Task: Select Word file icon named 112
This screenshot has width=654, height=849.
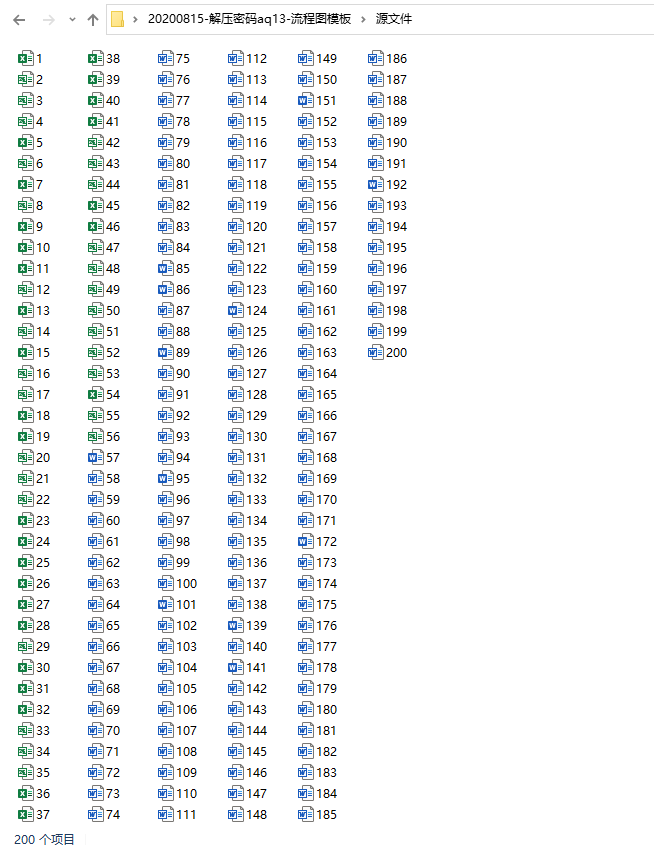Action: point(236,58)
